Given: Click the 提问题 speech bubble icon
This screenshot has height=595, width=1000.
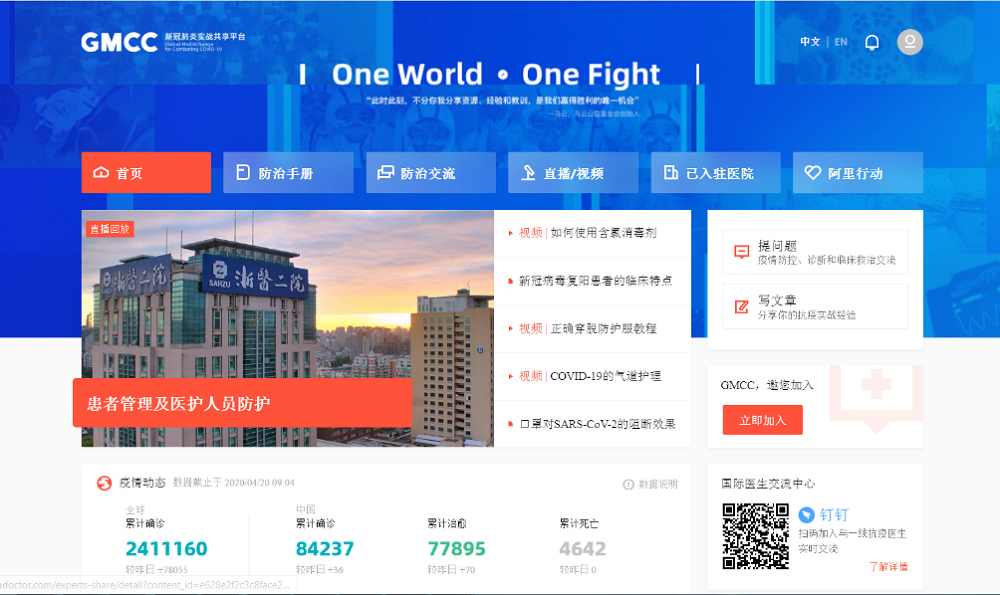Looking at the screenshot, I should [741, 252].
